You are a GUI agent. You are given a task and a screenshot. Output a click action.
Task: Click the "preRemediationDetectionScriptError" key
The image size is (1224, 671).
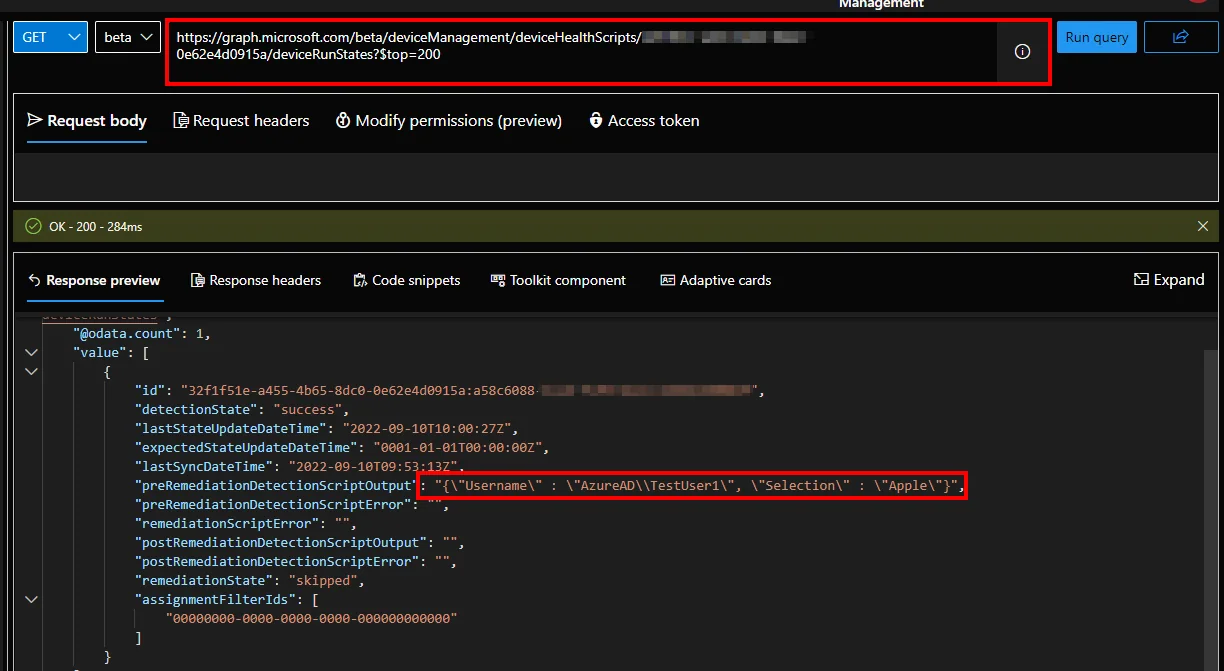(x=271, y=504)
